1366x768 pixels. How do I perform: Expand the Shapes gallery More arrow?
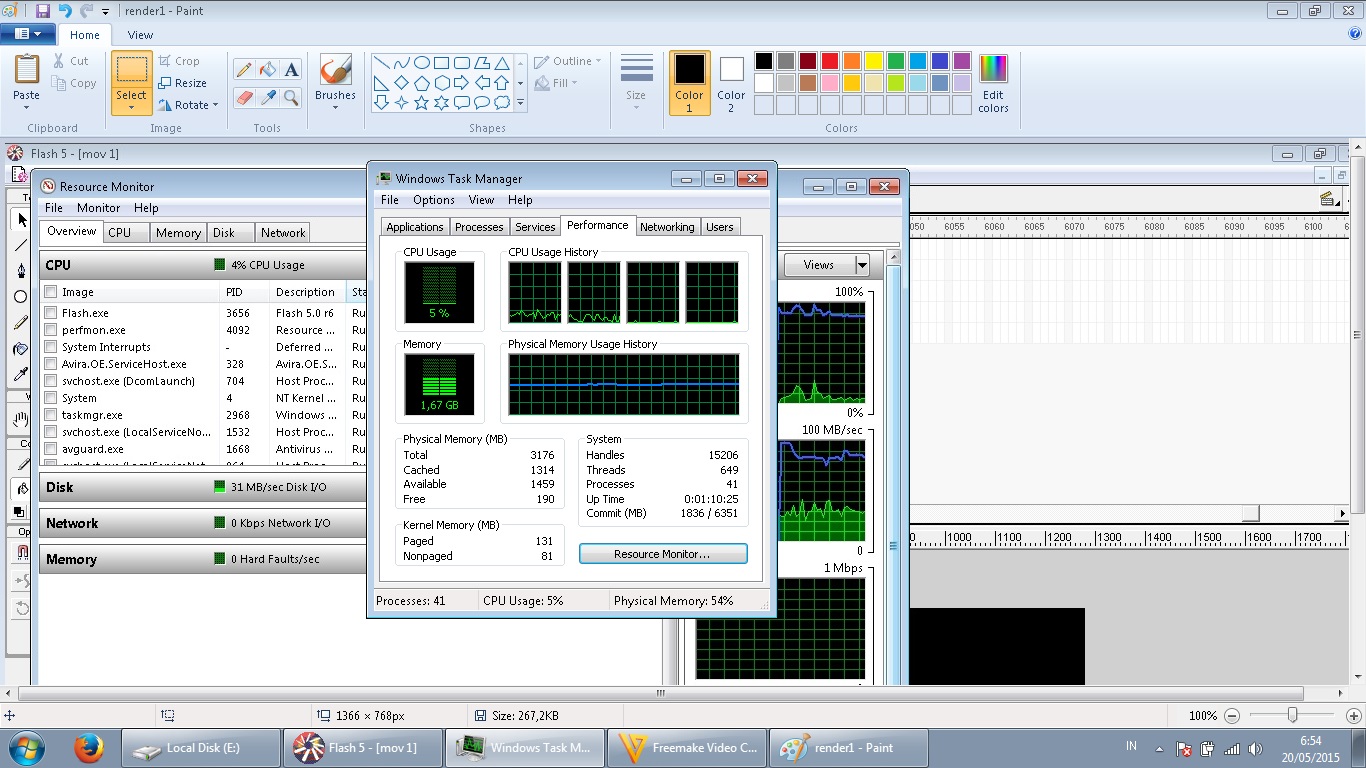[x=520, y=102]
